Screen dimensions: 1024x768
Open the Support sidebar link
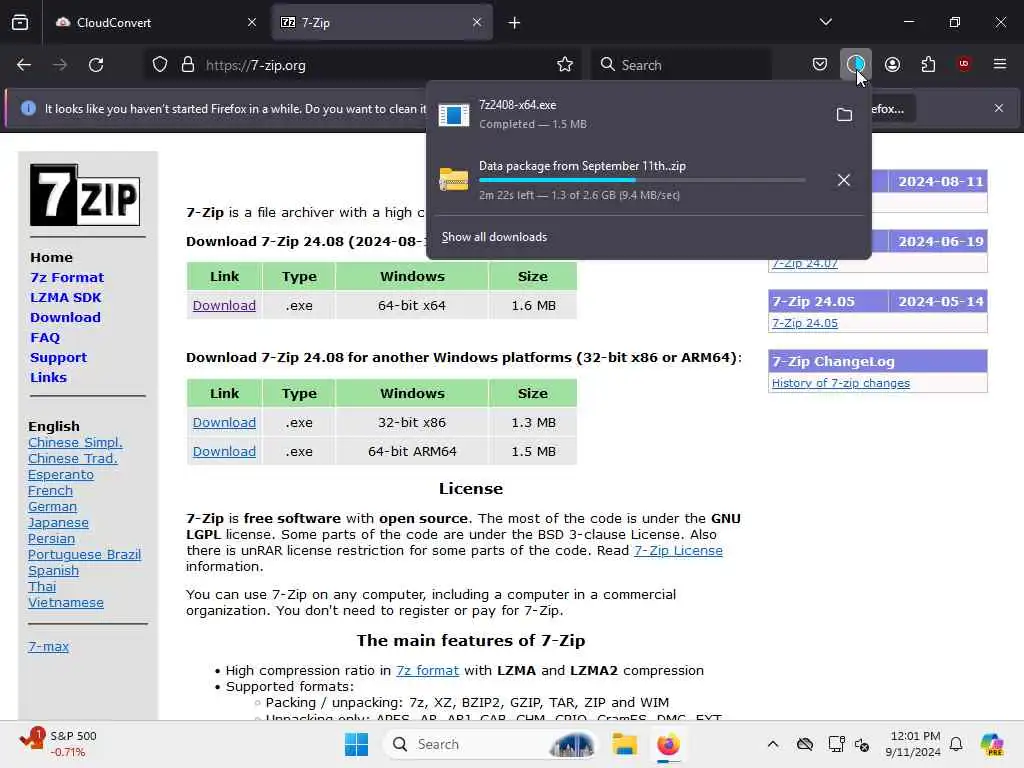pos(58,358)
